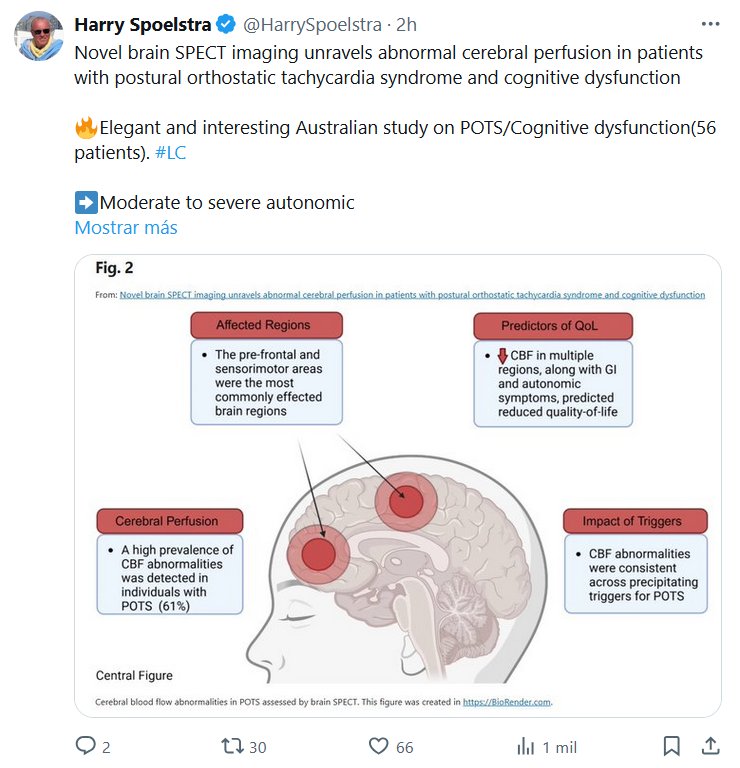
Task: Repost this tweet with retweet icon
Action: click(x=231, y=746)
